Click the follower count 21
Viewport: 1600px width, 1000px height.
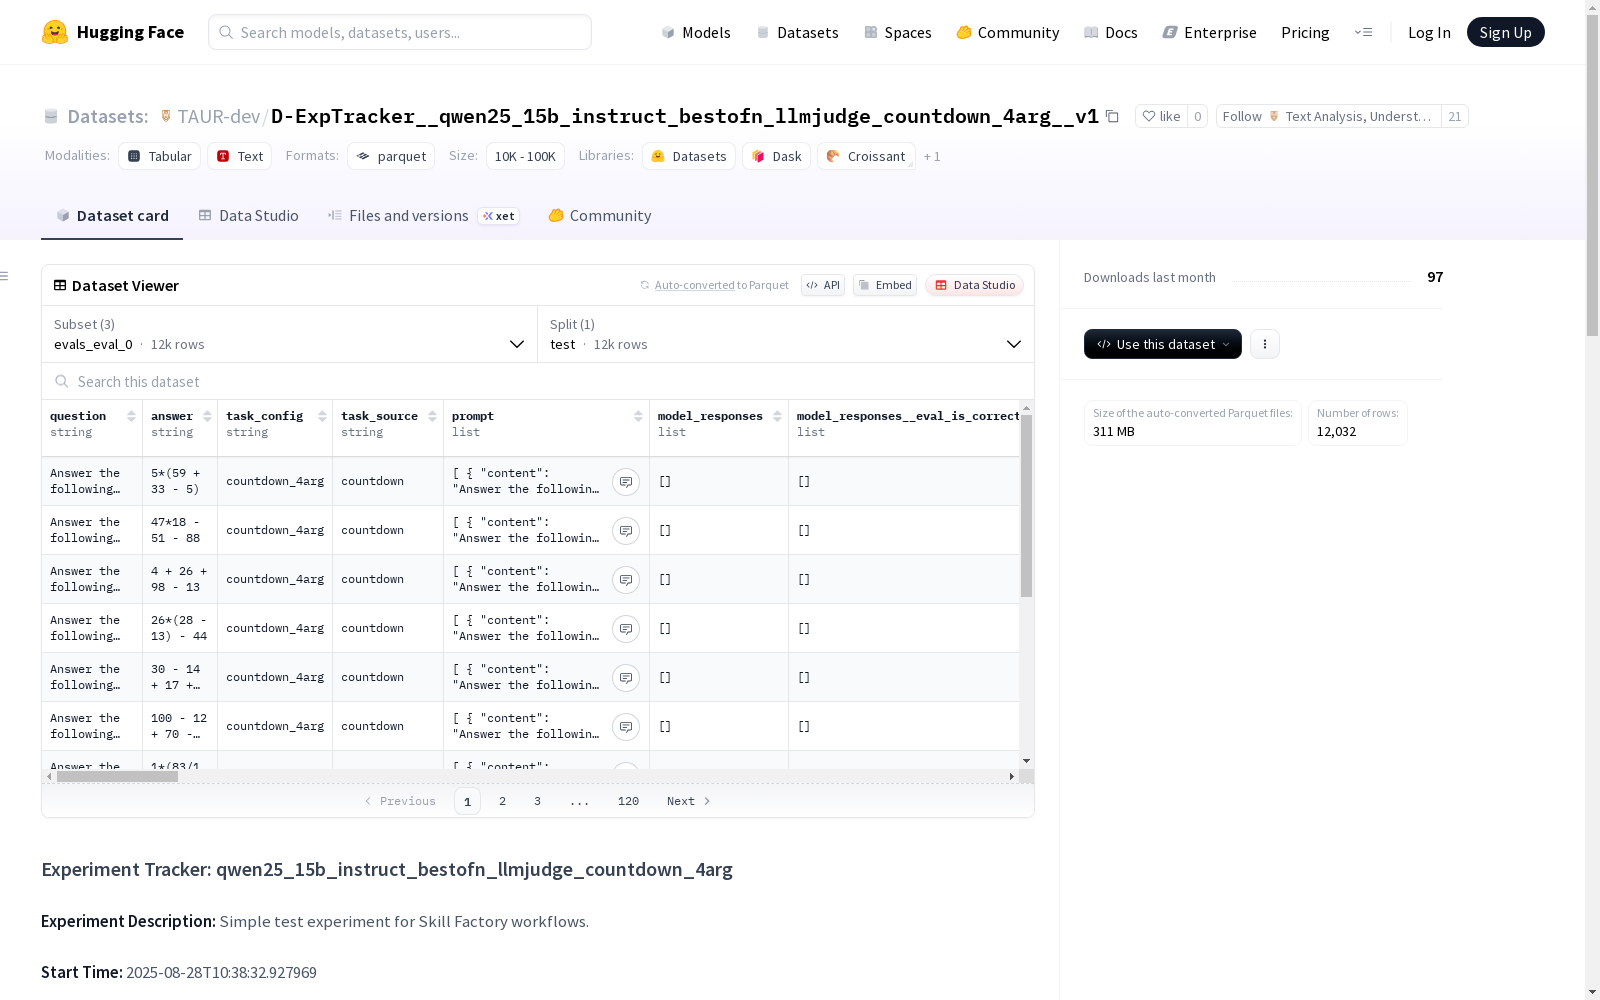pyautogui.click(x=1454, y=116)
